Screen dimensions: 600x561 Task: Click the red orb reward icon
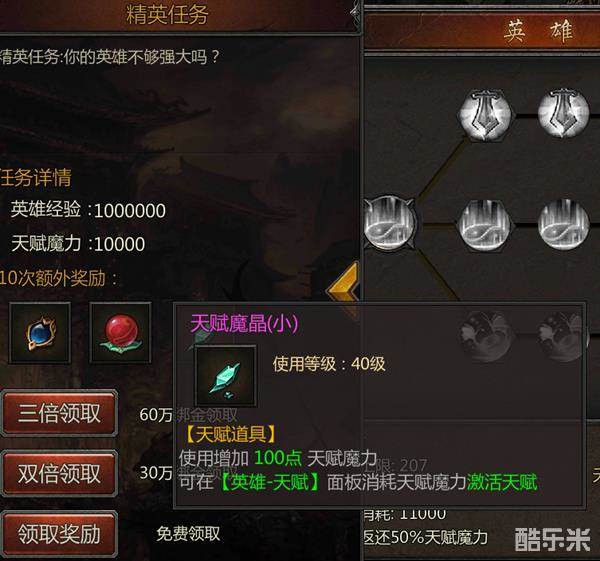point(121,333)
